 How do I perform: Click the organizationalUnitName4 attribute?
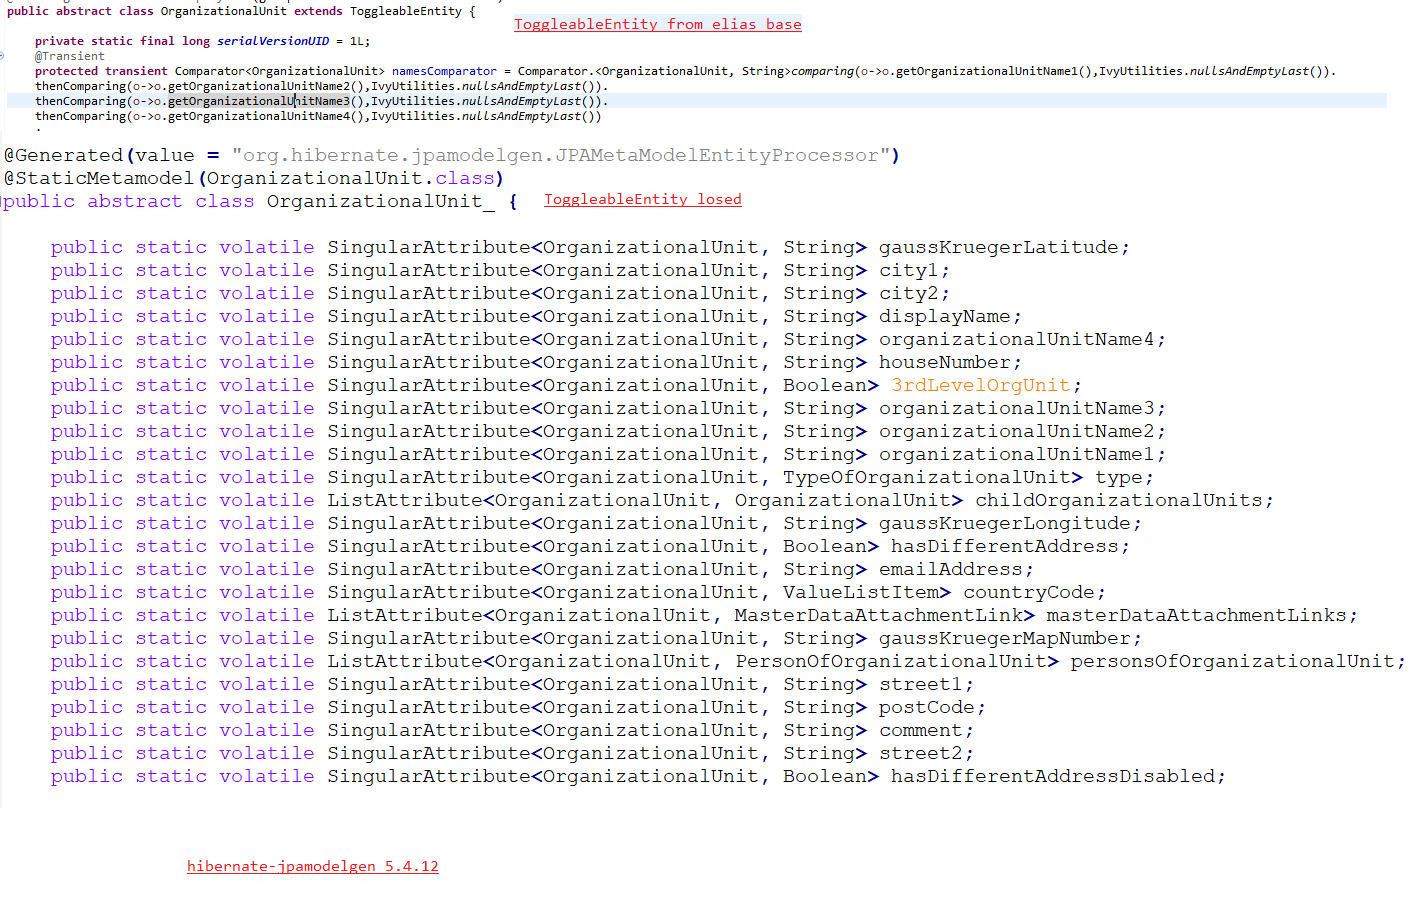(1016, 339)
